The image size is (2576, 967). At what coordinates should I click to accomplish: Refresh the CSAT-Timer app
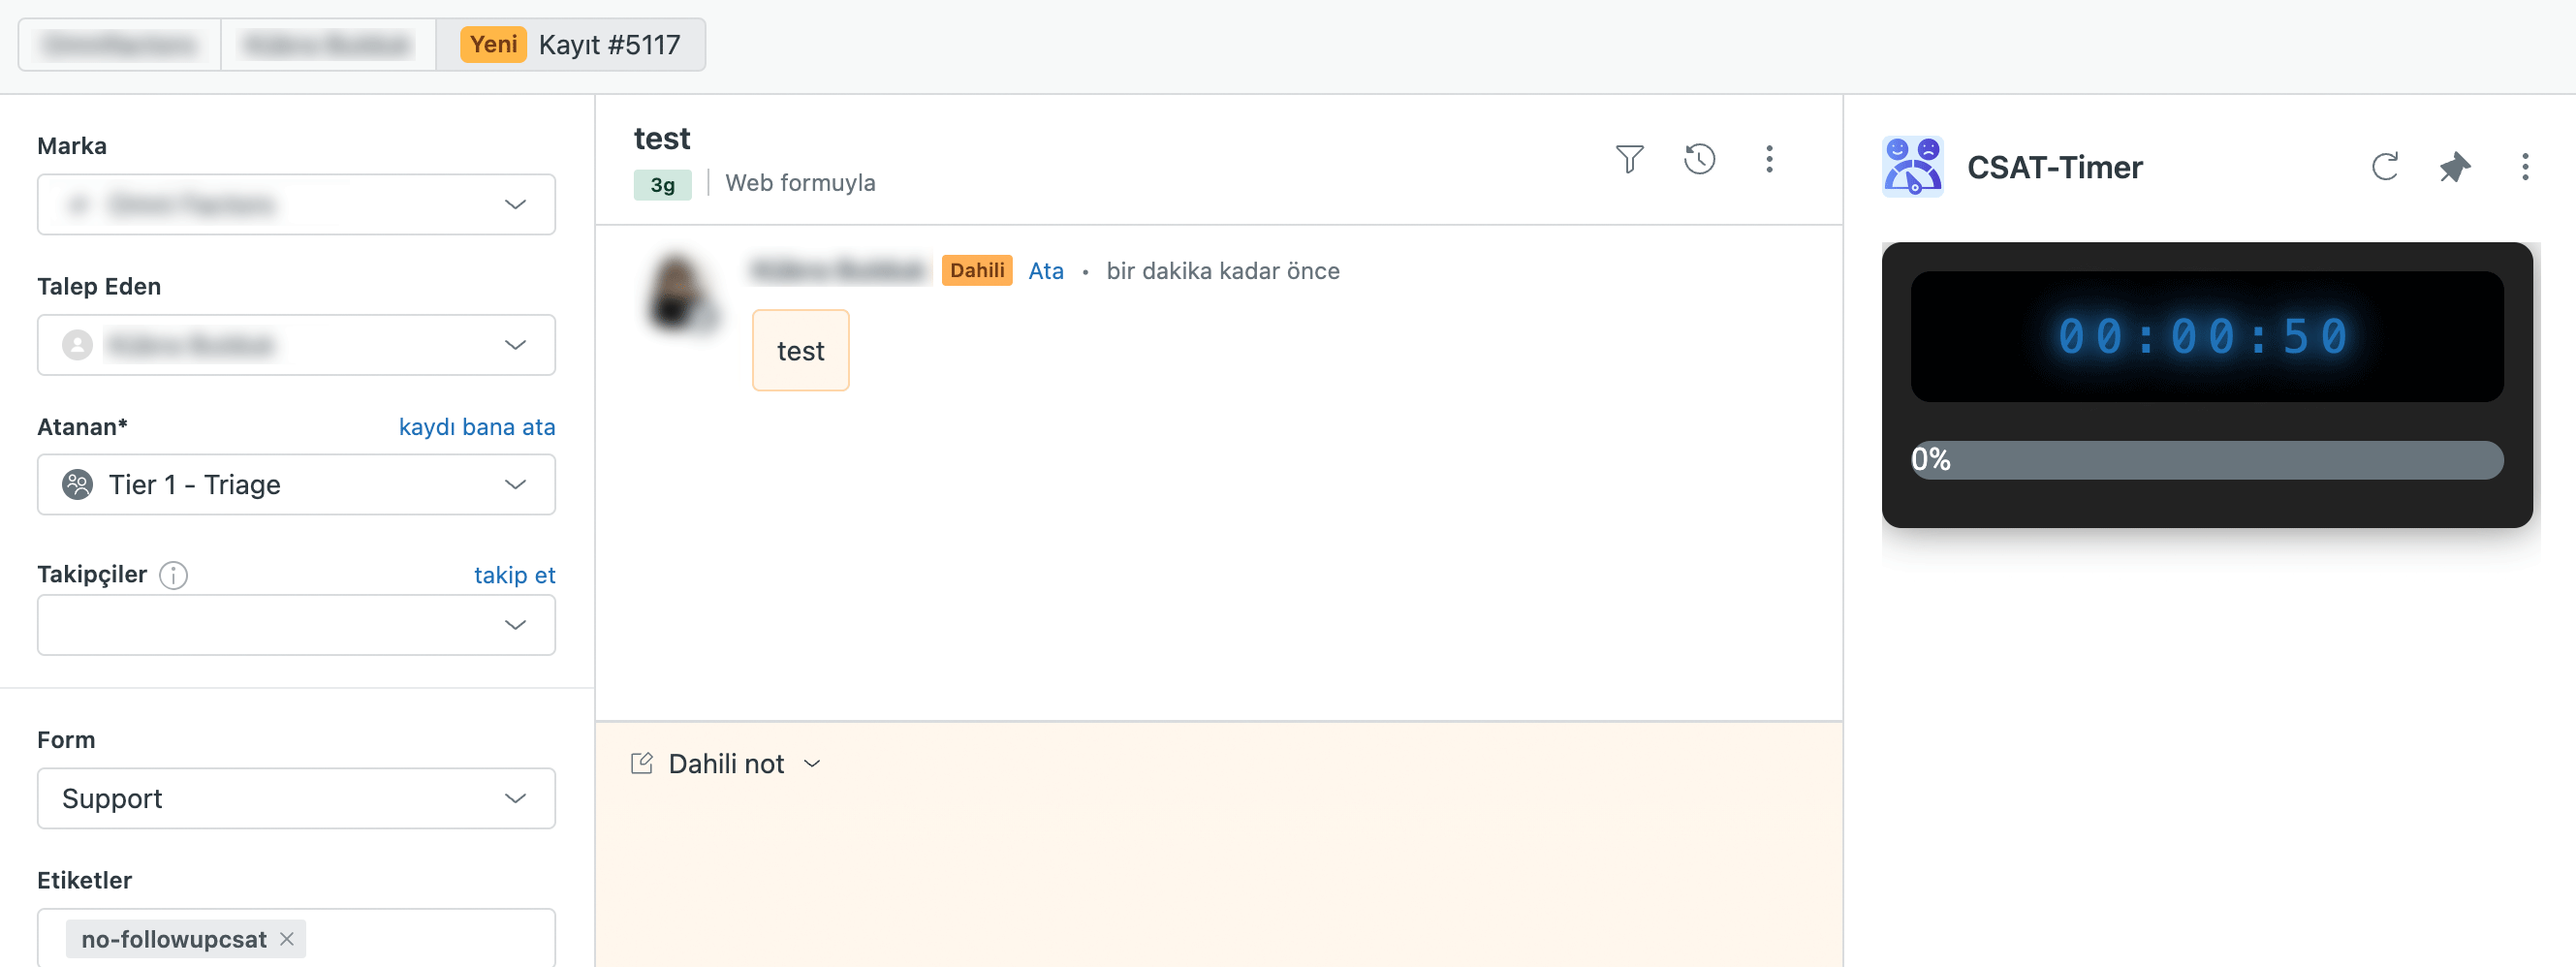tap(2386, 167)
